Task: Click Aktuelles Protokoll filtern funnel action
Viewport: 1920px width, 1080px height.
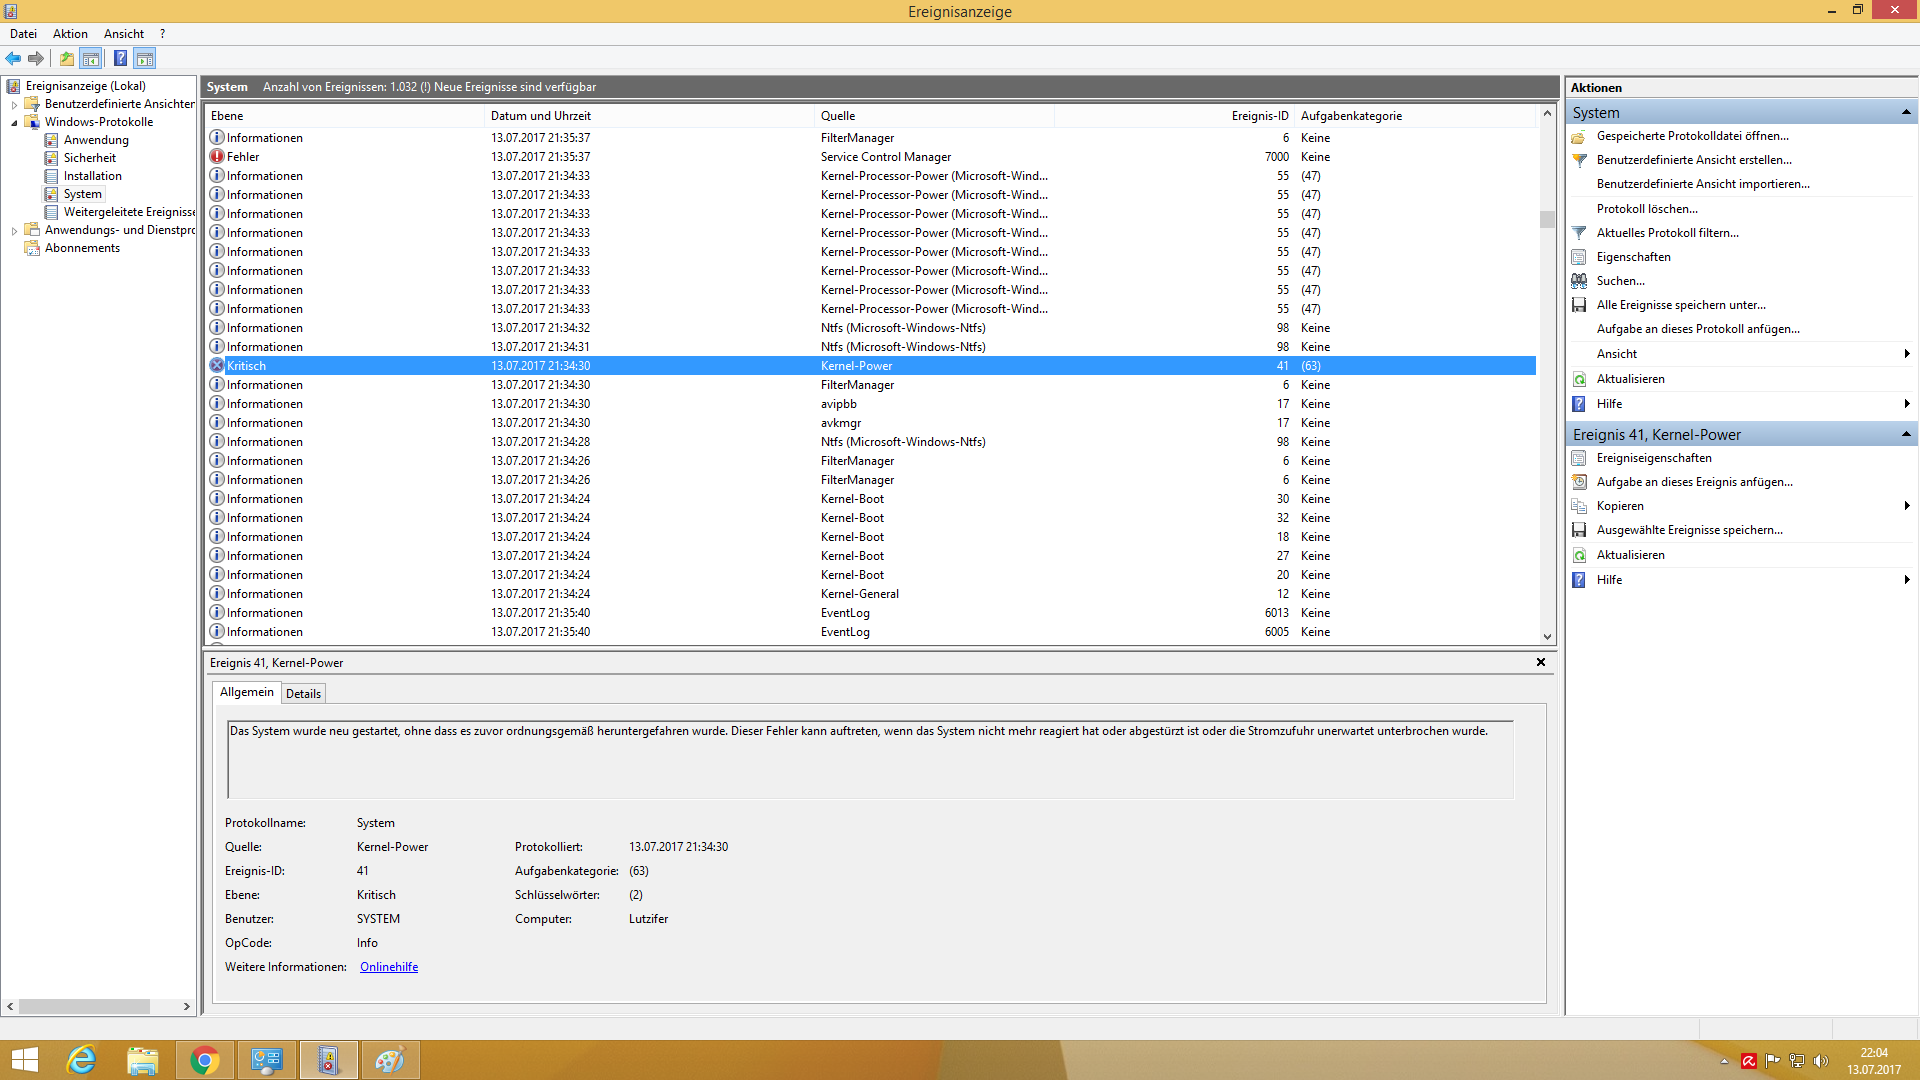Action: click(1667, 233)
